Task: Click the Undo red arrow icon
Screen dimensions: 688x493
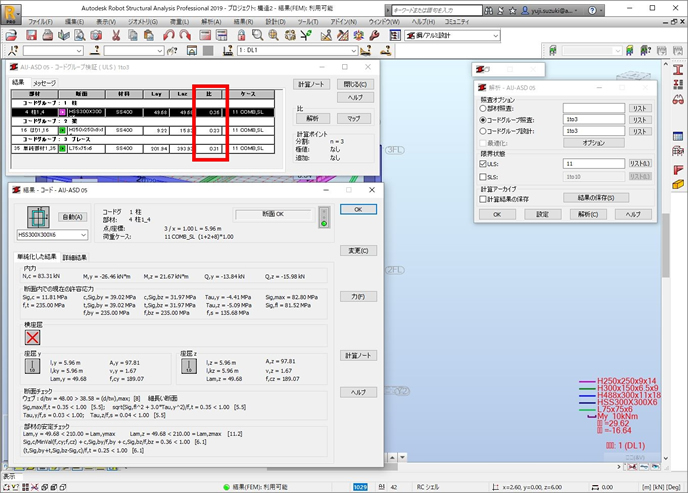Action: click(x=168, y=35)
